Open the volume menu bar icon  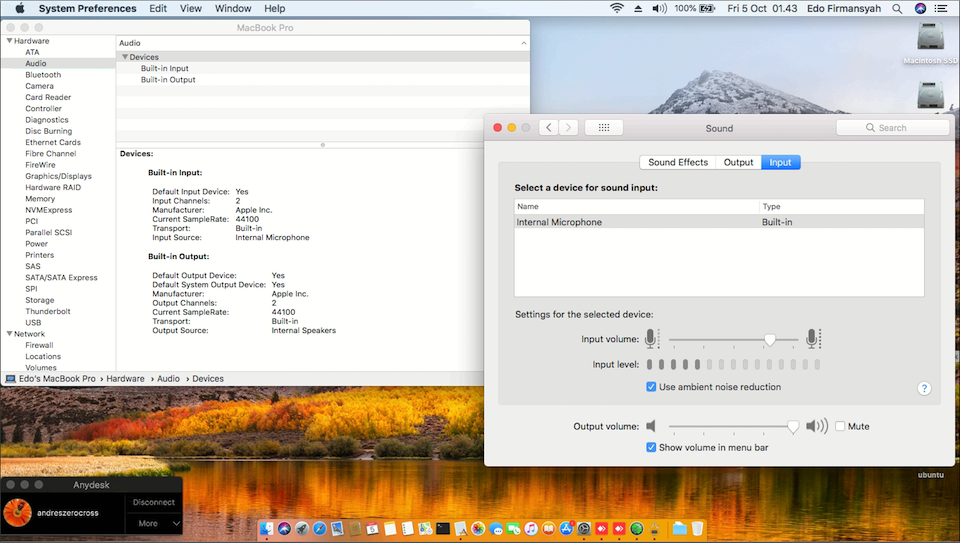[x=659, y=9]
